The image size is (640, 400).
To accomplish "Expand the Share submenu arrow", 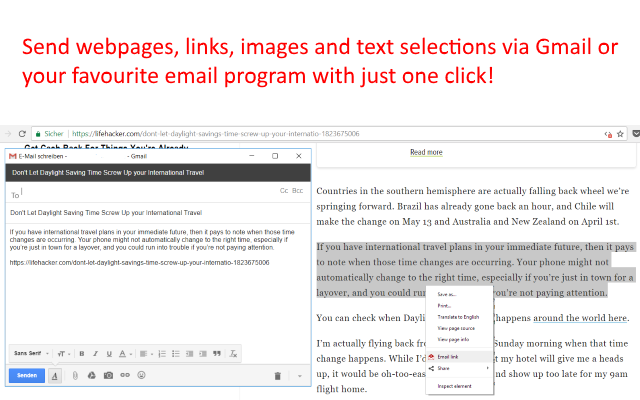I will pos(487,368).
